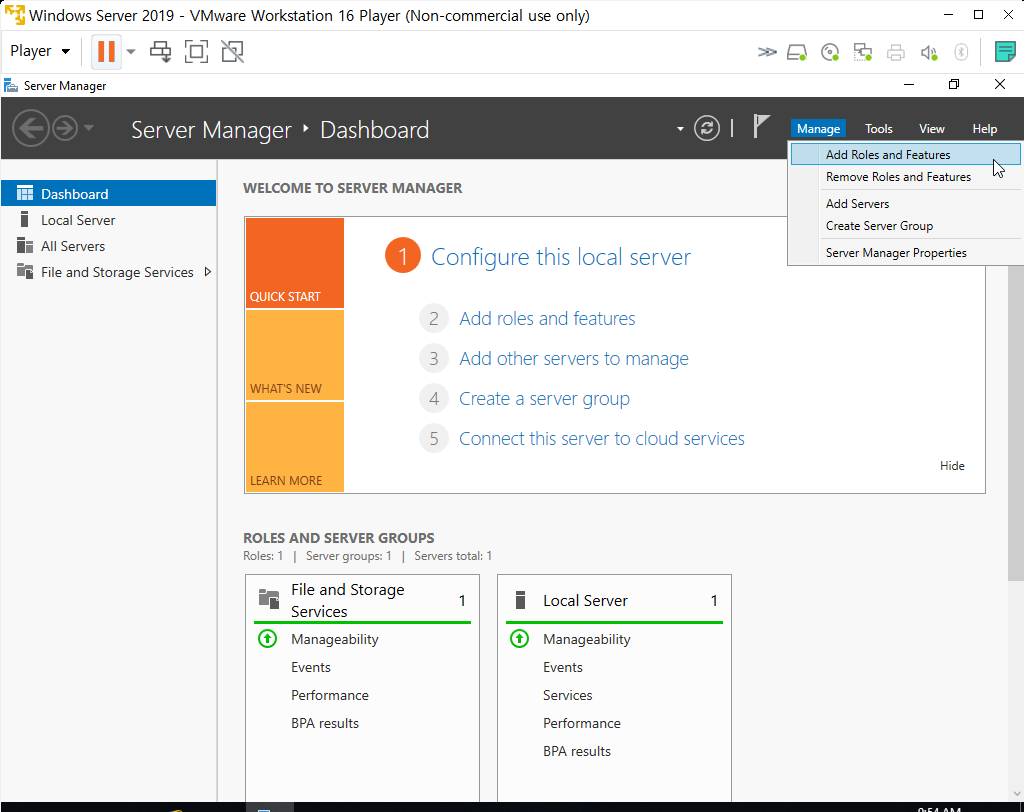Click the Send Ctrl+Alt+Del icon
The width and height of the screenshot is (1024, 812).
click(160, 52)
